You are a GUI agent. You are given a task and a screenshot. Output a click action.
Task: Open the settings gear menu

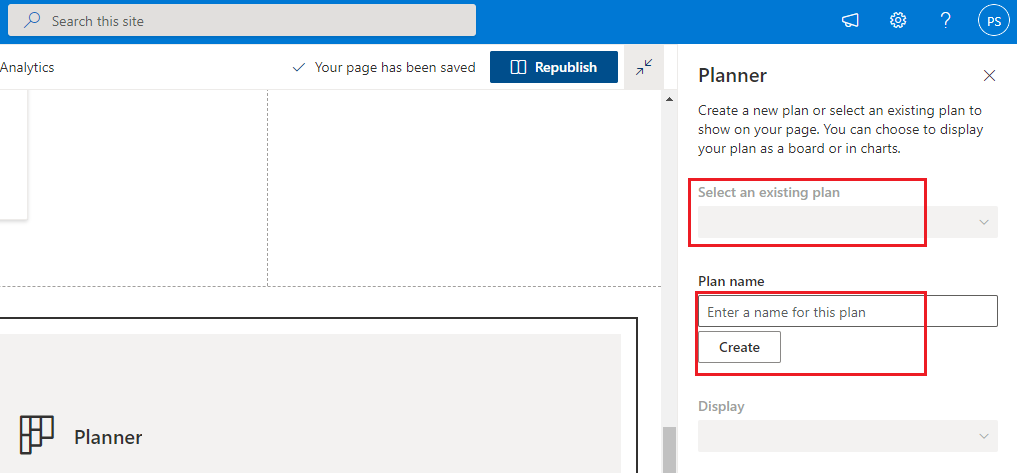(898, 21)
